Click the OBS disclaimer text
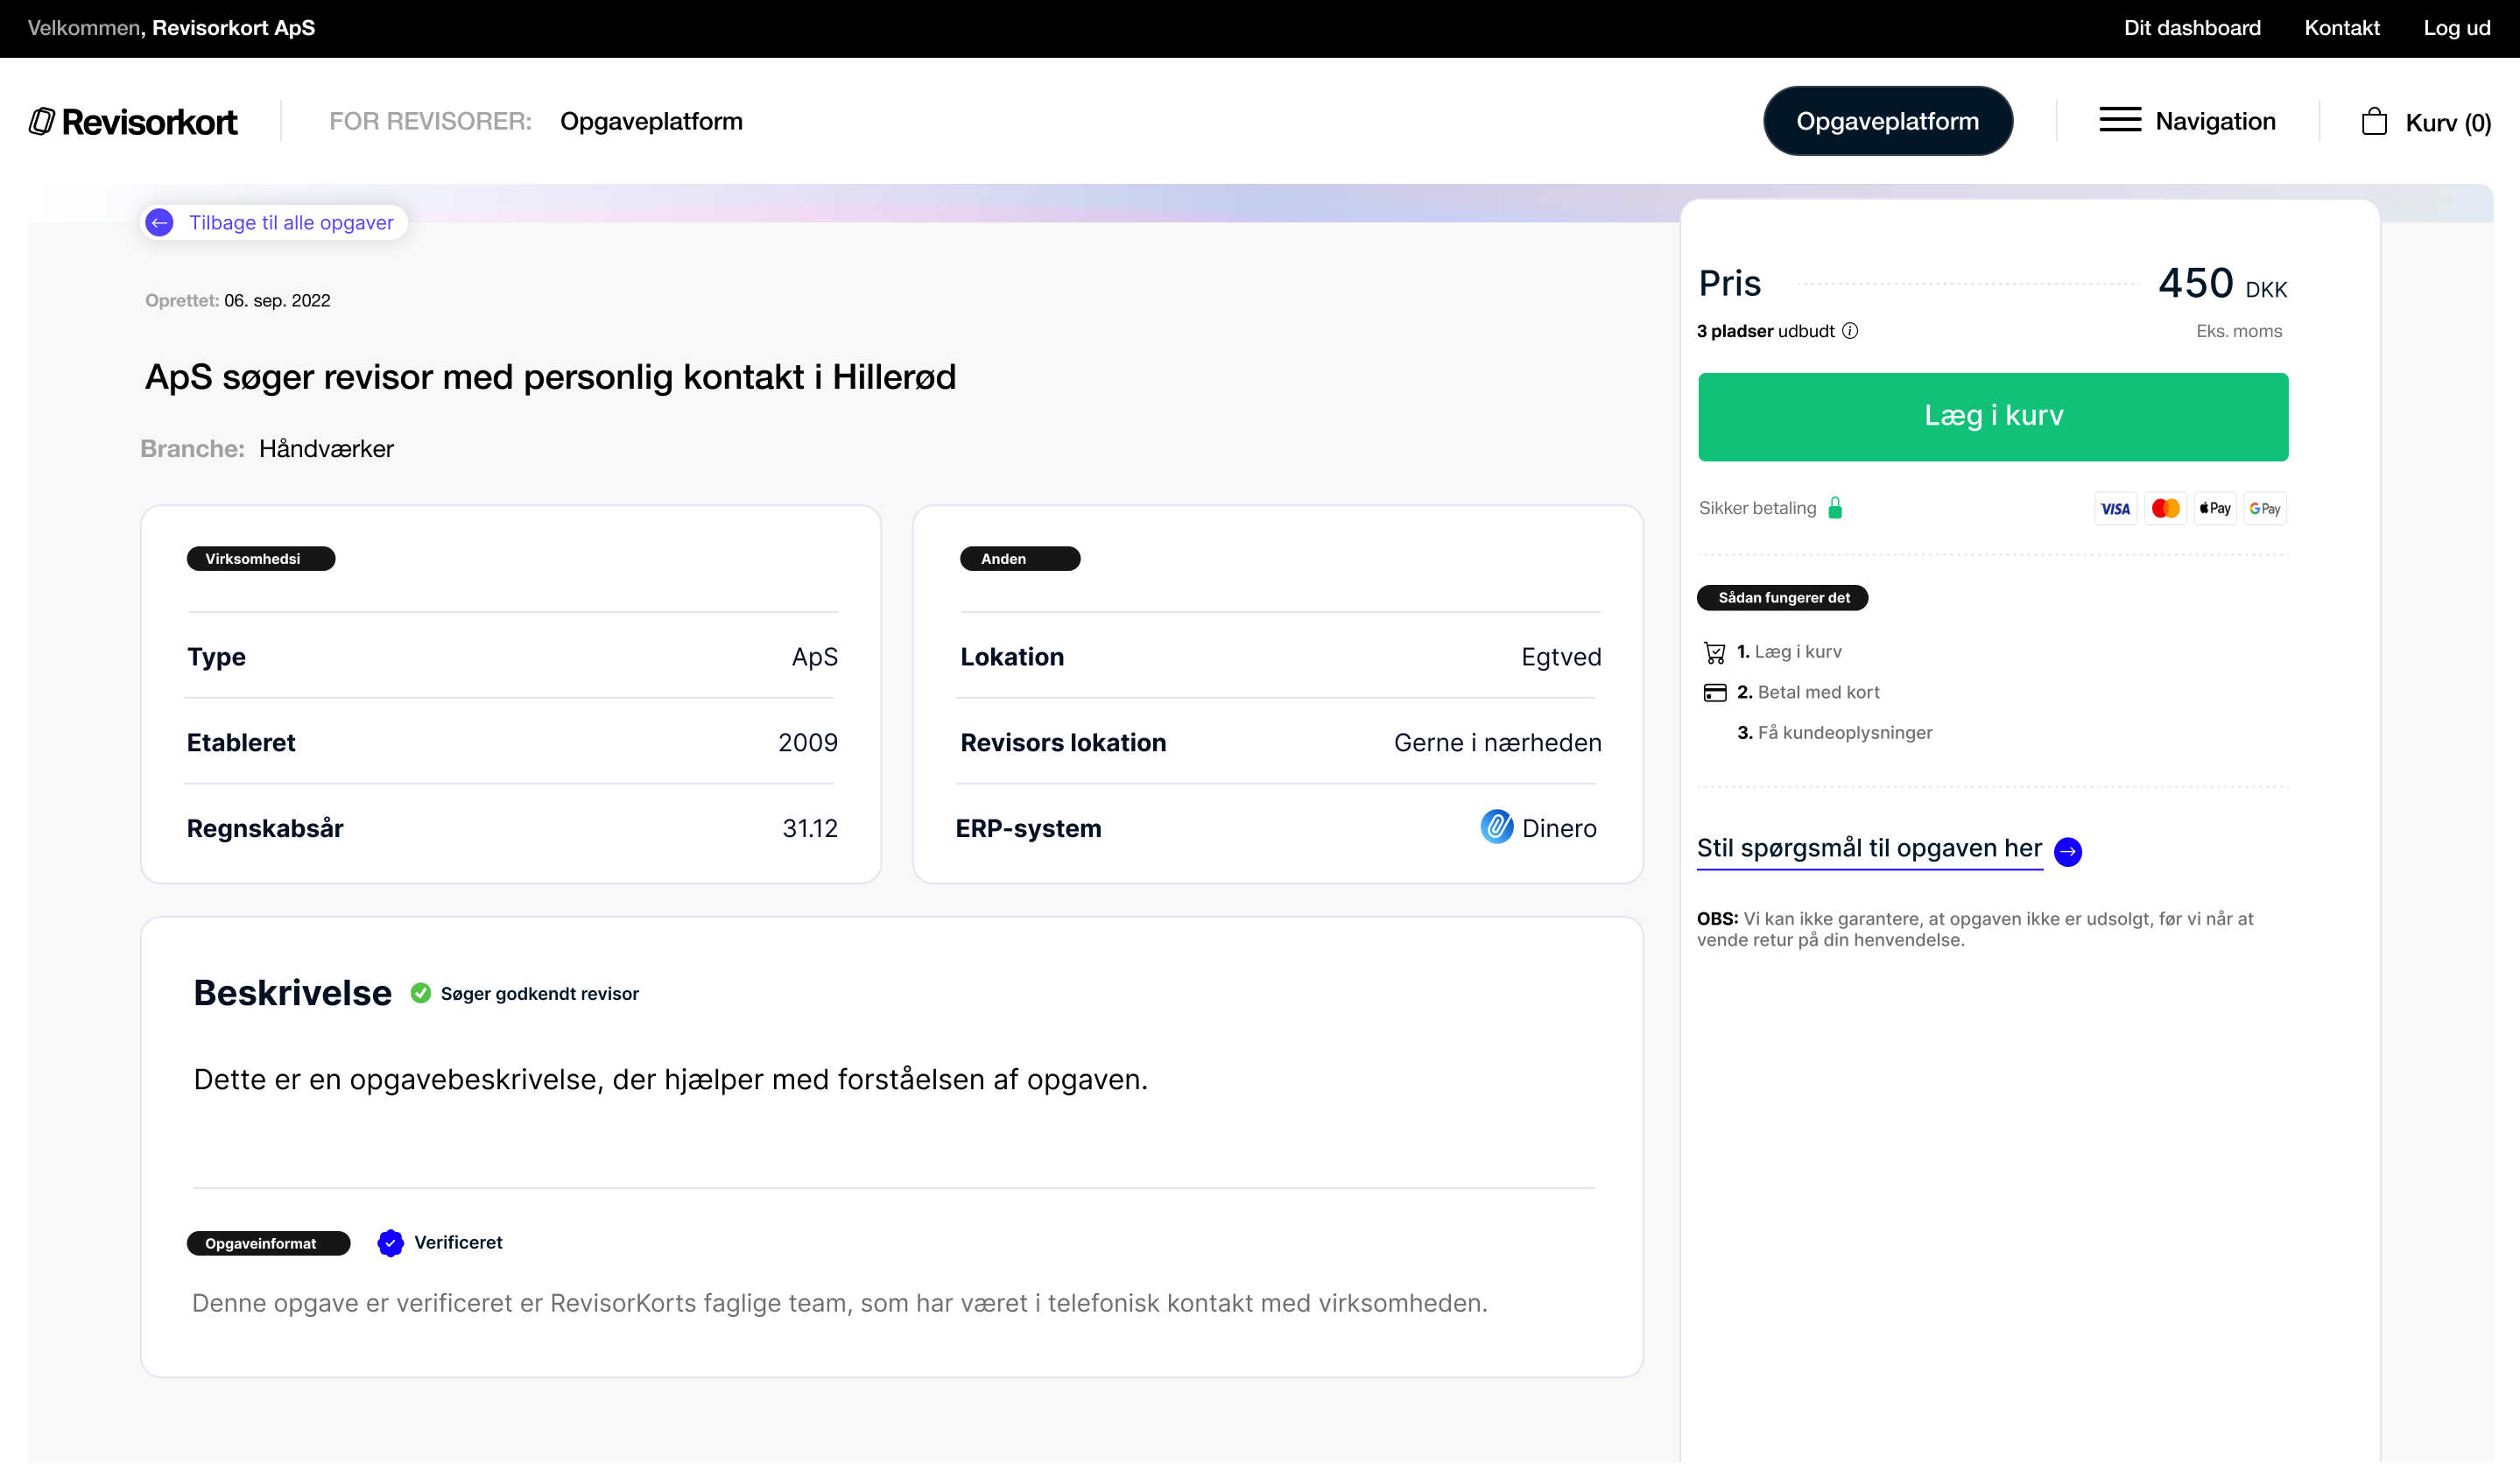2520x1478 pixels. click(x=1975, y=929)
